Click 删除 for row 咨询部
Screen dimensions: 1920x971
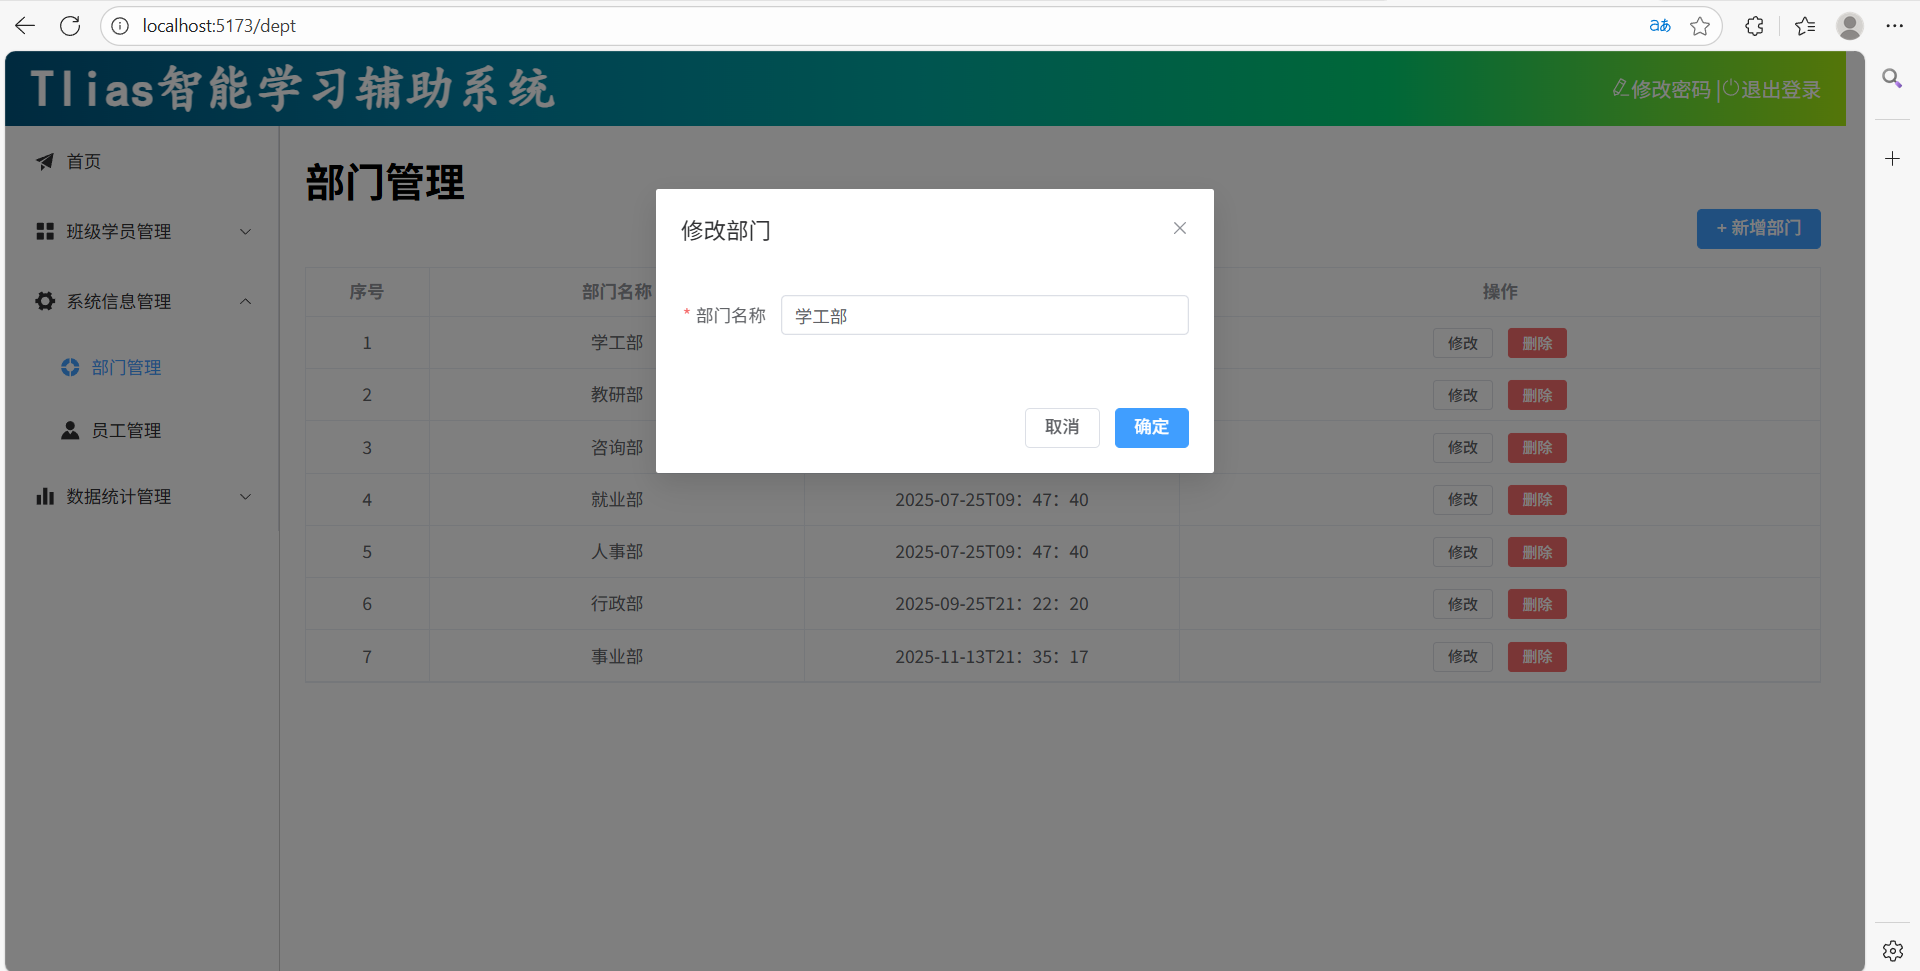click(x=1537, y=447)
